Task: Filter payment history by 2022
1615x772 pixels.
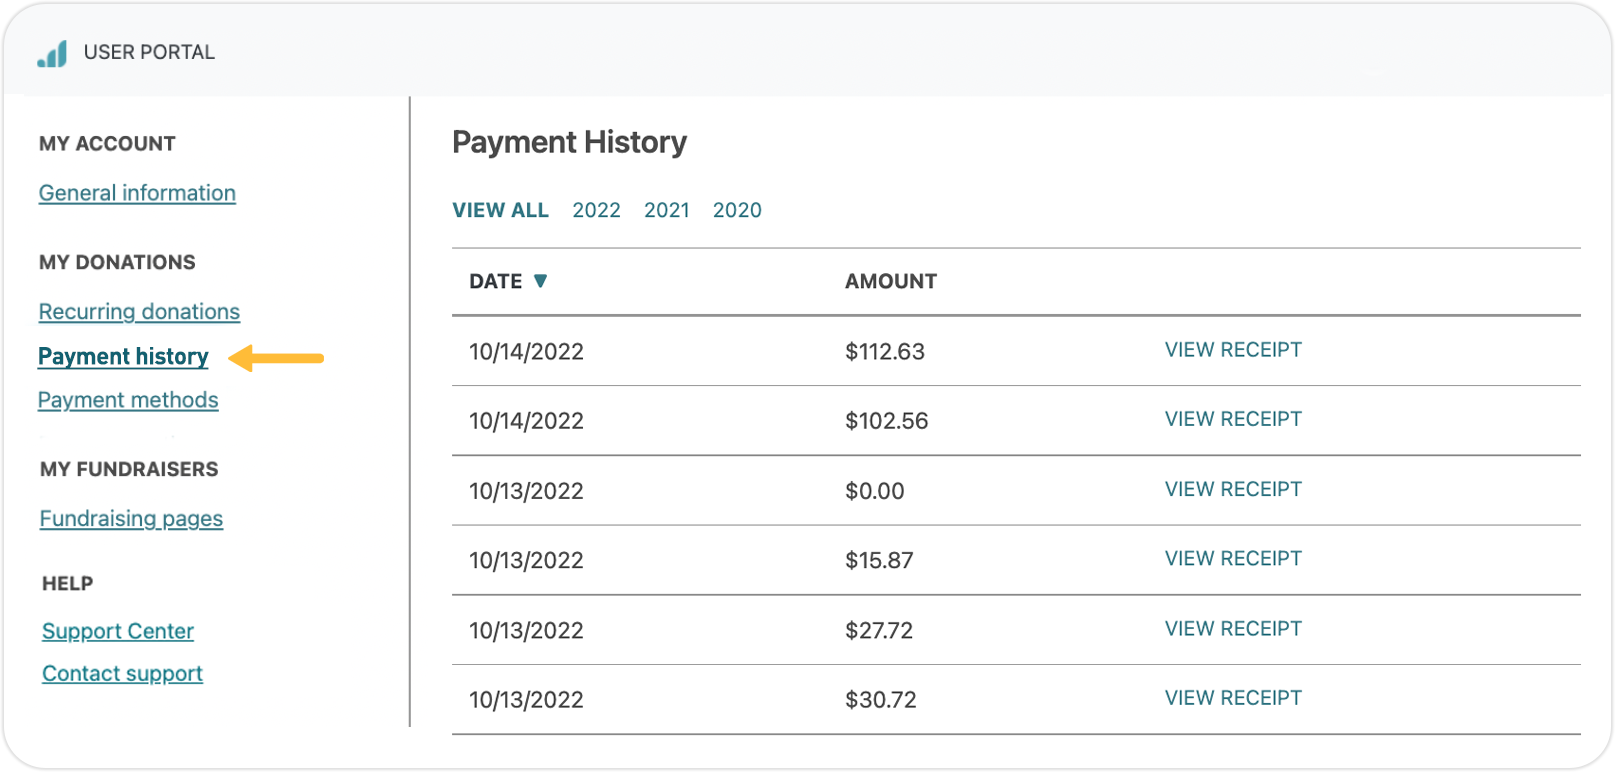Action: pyautogui.click(x=596, y=210)
